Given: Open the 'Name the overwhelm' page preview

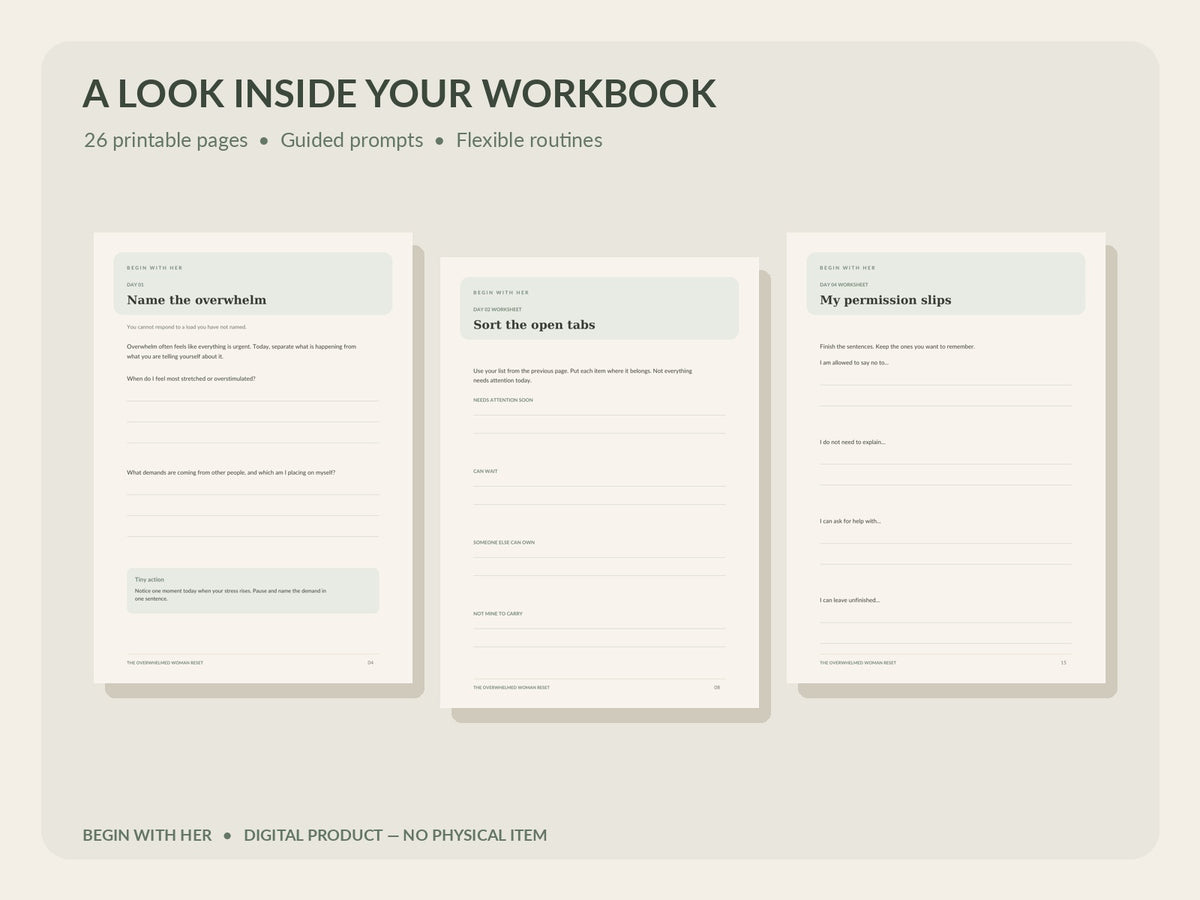Looking at the screenshot, I should (x=253, y=458).
